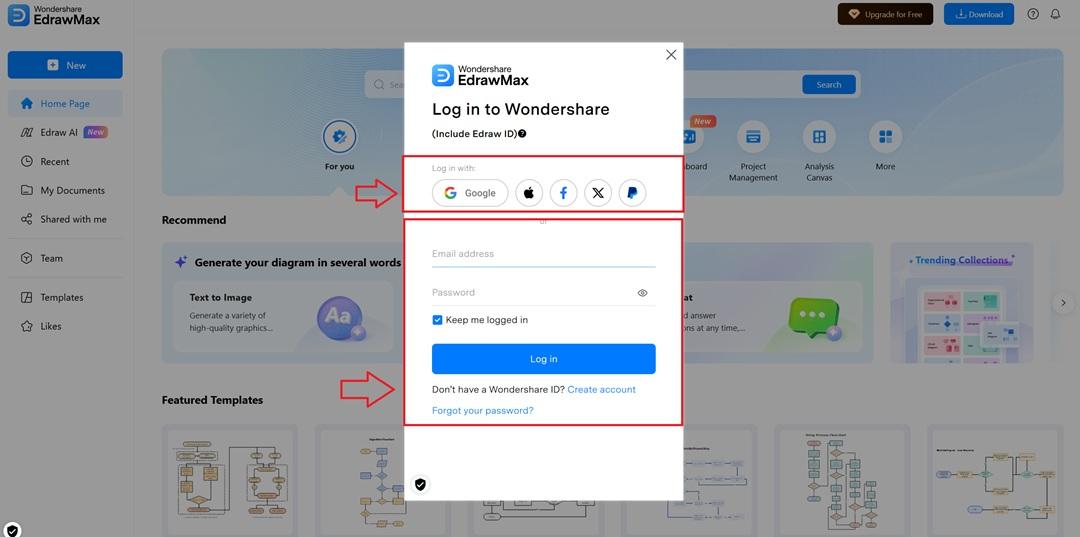Expand next templates with right chevron
This screenshot has height=537, width=1080.
coord(1063,303)
